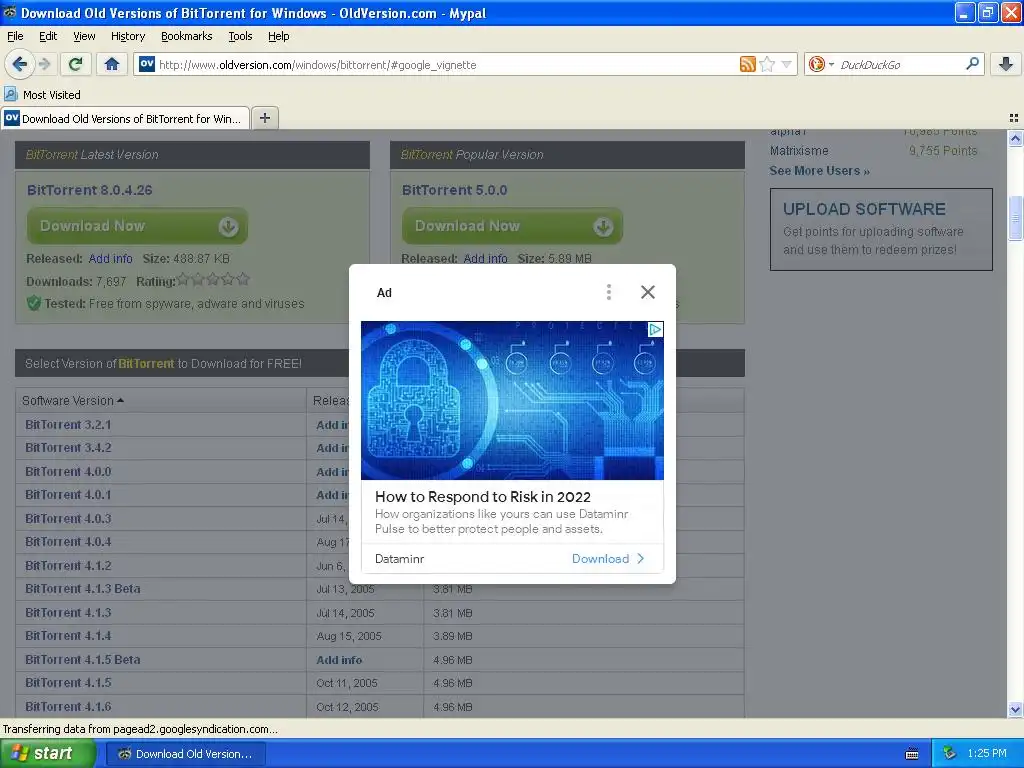Click the page scrollbar up arrow
1024x768 pixels.
click(x=1015, y=138)
